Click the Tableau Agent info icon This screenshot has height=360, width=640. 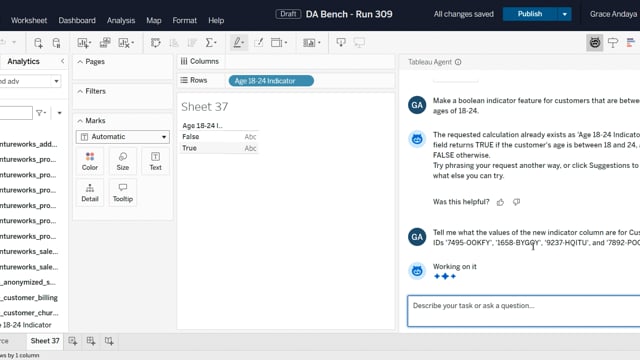(458, 62)
